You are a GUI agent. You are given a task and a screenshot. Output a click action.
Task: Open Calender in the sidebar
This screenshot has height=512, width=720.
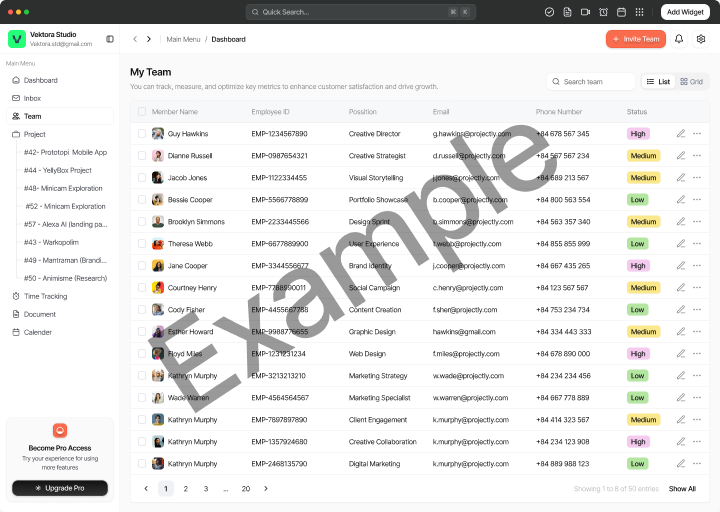[60, 332]
